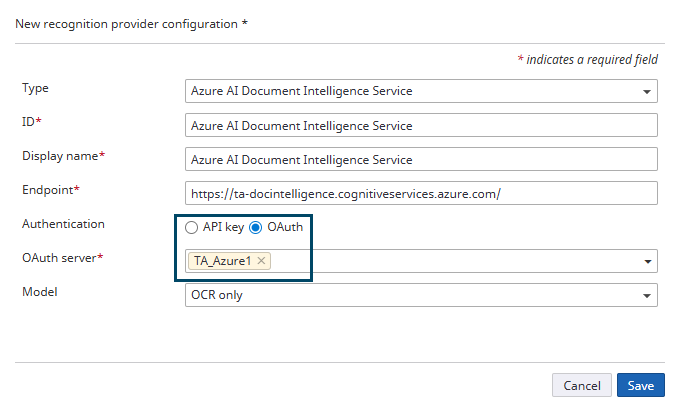Expand the OAuth server dropdown arrow
This screenshot has width=680, height=412.
647,262
